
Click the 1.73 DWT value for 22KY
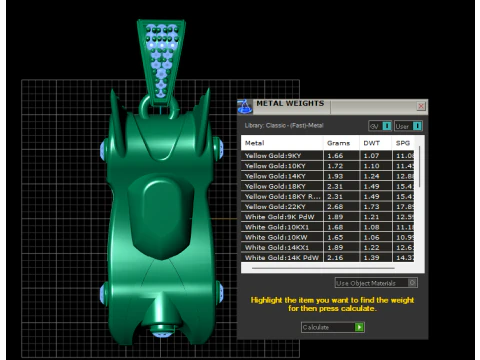371,207
